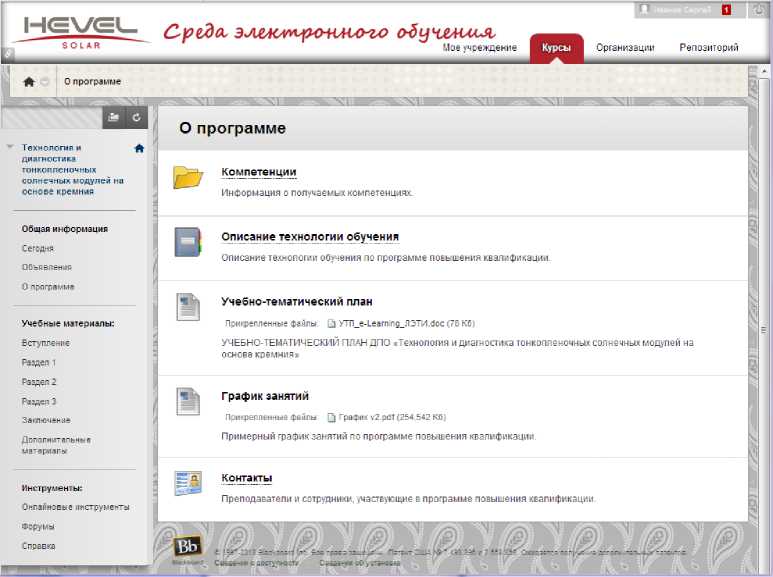Click the График занятий document icon

(188, 401)
